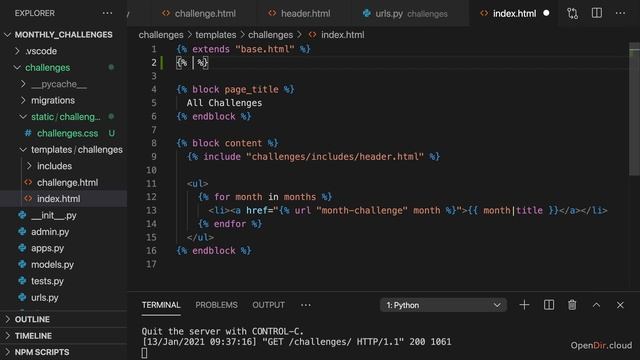Collapse the static/challenges folder

click(63, 117)
